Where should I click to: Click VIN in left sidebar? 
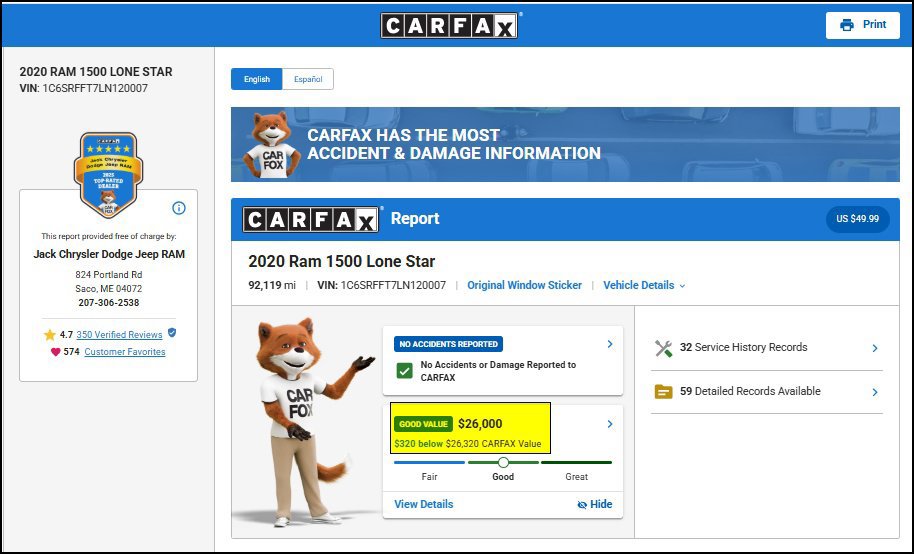pos(83,89)
